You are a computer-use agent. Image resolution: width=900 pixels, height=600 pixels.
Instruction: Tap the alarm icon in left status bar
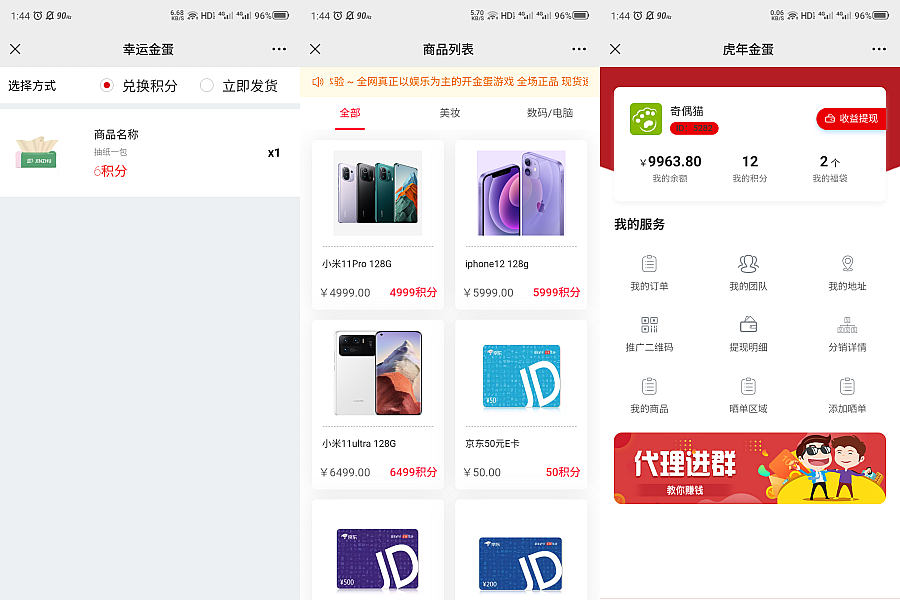(38, 16)
